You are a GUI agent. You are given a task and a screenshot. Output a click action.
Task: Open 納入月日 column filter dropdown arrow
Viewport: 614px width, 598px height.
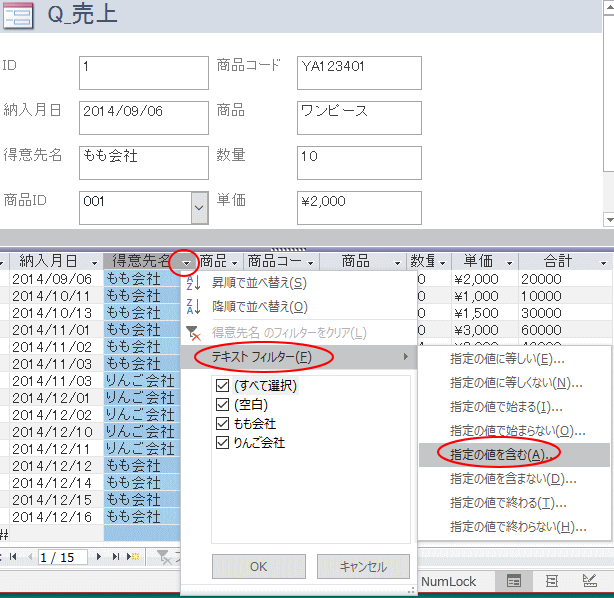point(94,263)
